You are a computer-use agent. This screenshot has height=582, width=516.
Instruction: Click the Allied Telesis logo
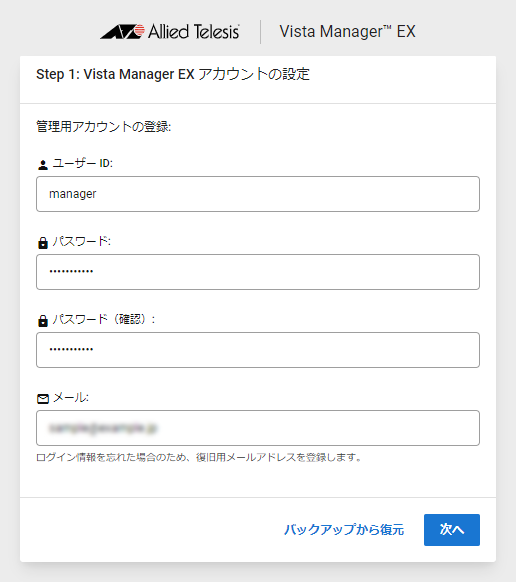(170, 32)
